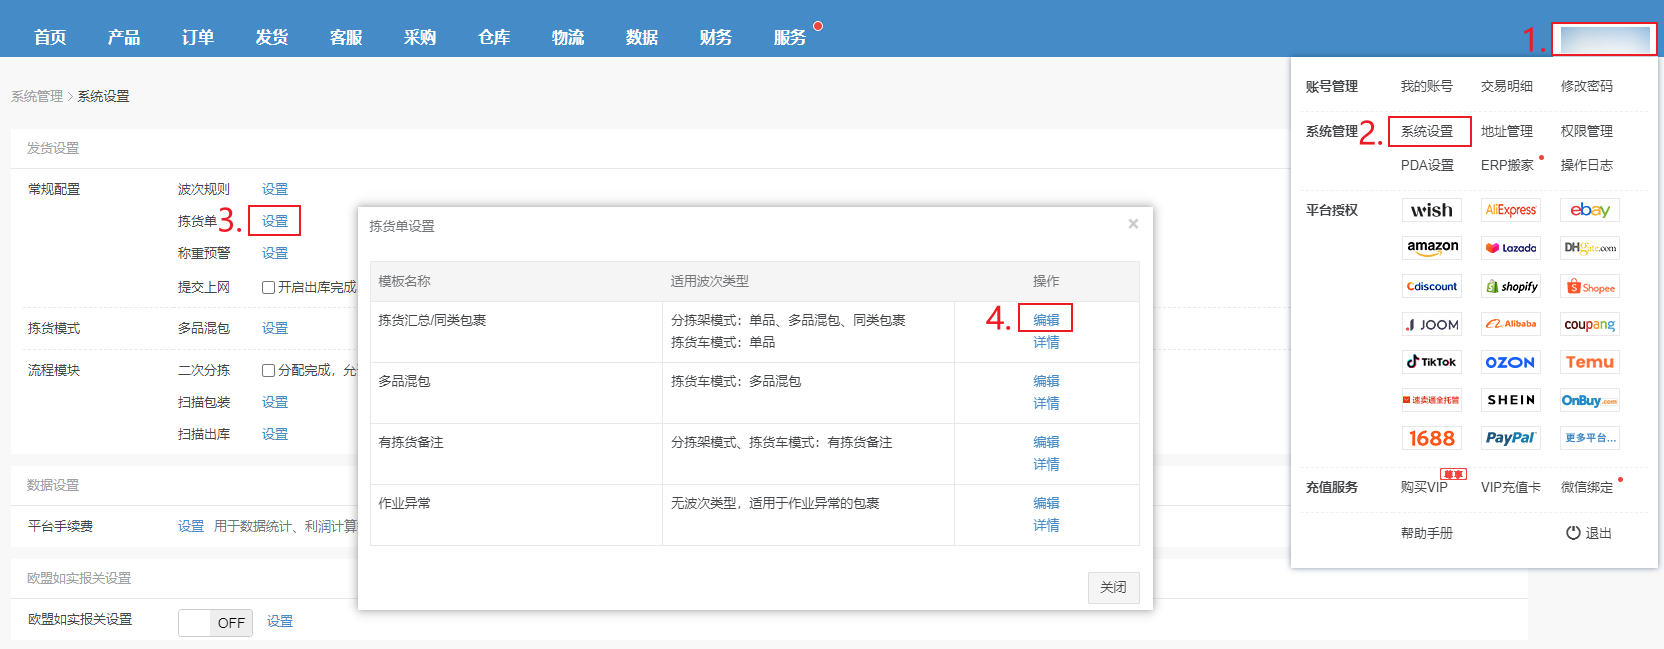Open the 发货 menu
The image size is (1664, 649).
272,37
